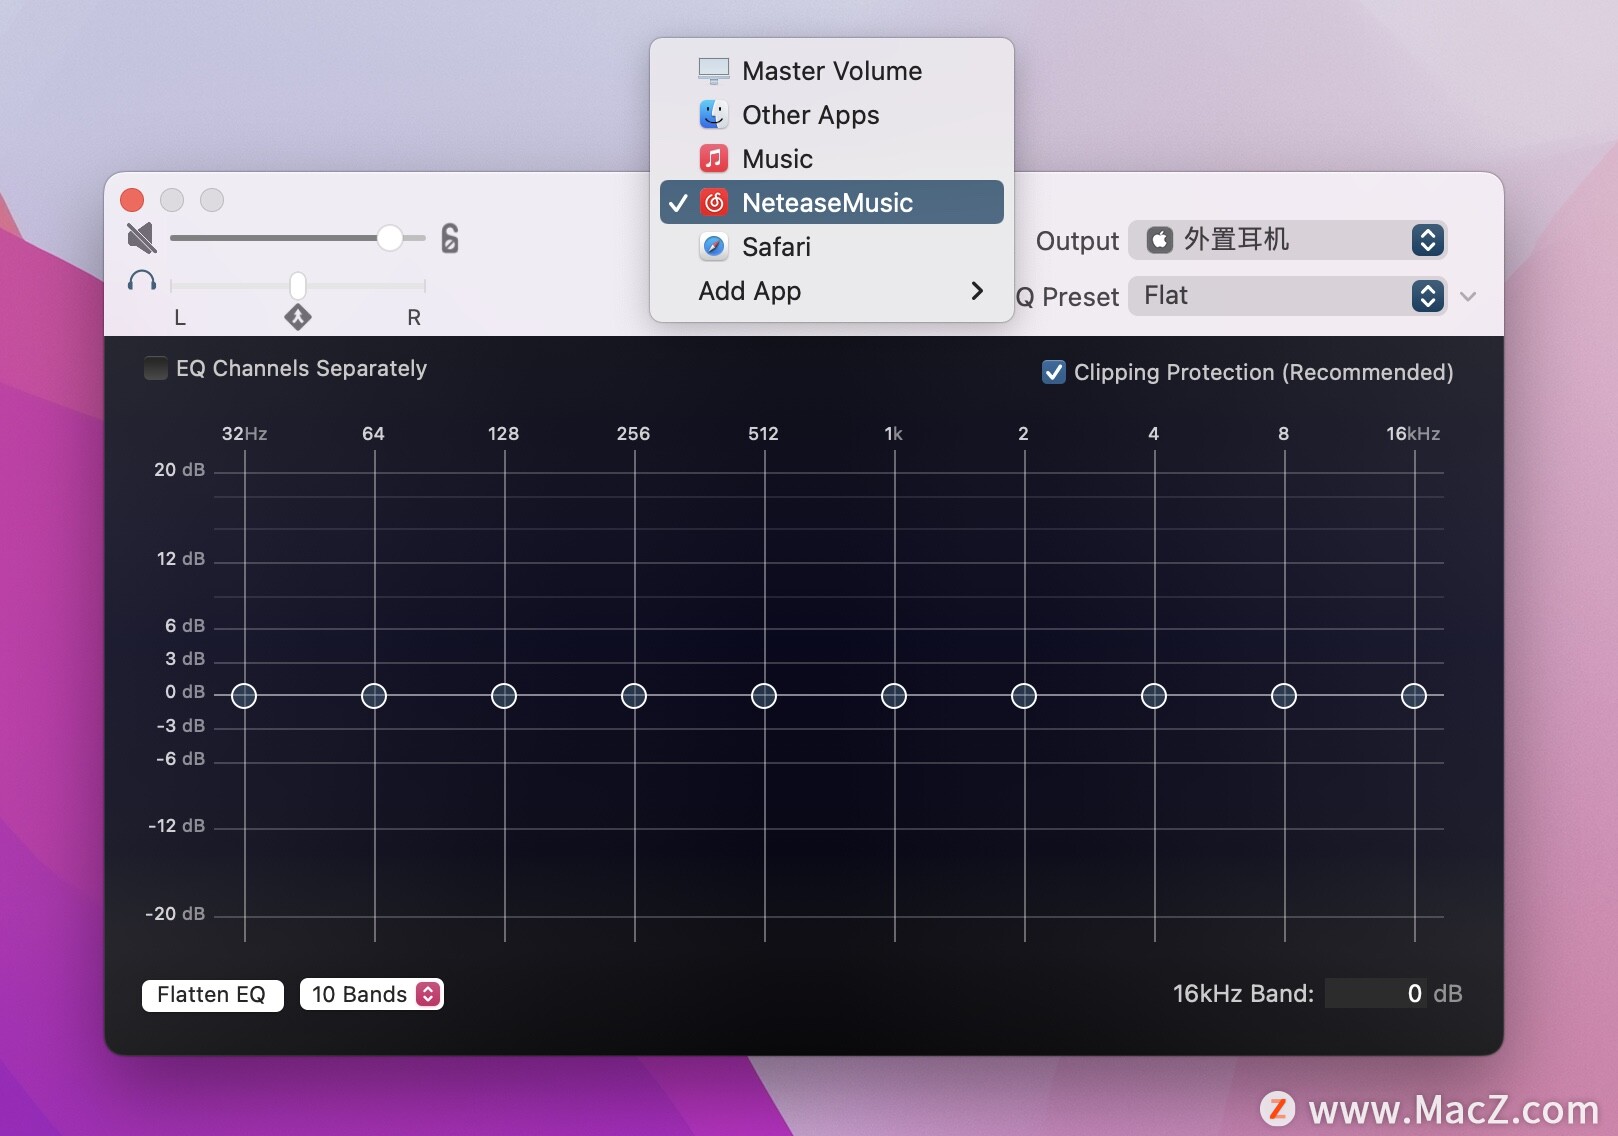The image size is (1618, 1136).
Task: Click the Safari compass icon
Action: 713,247
